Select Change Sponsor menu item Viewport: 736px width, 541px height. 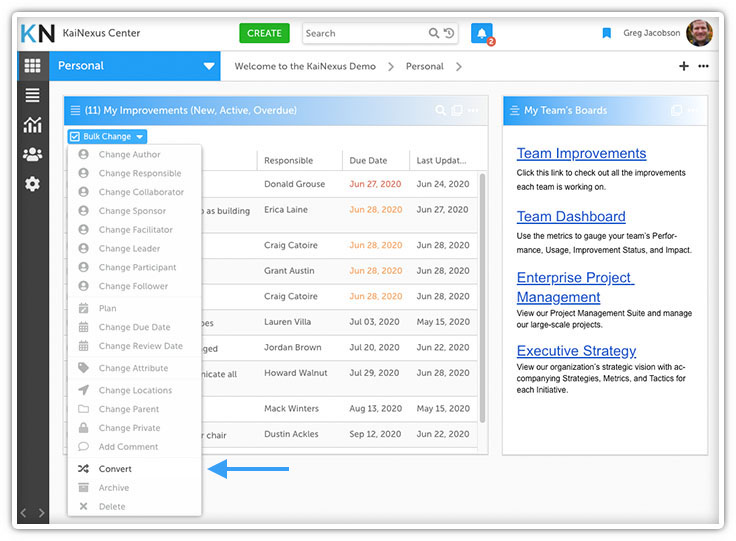click(135, 211)
